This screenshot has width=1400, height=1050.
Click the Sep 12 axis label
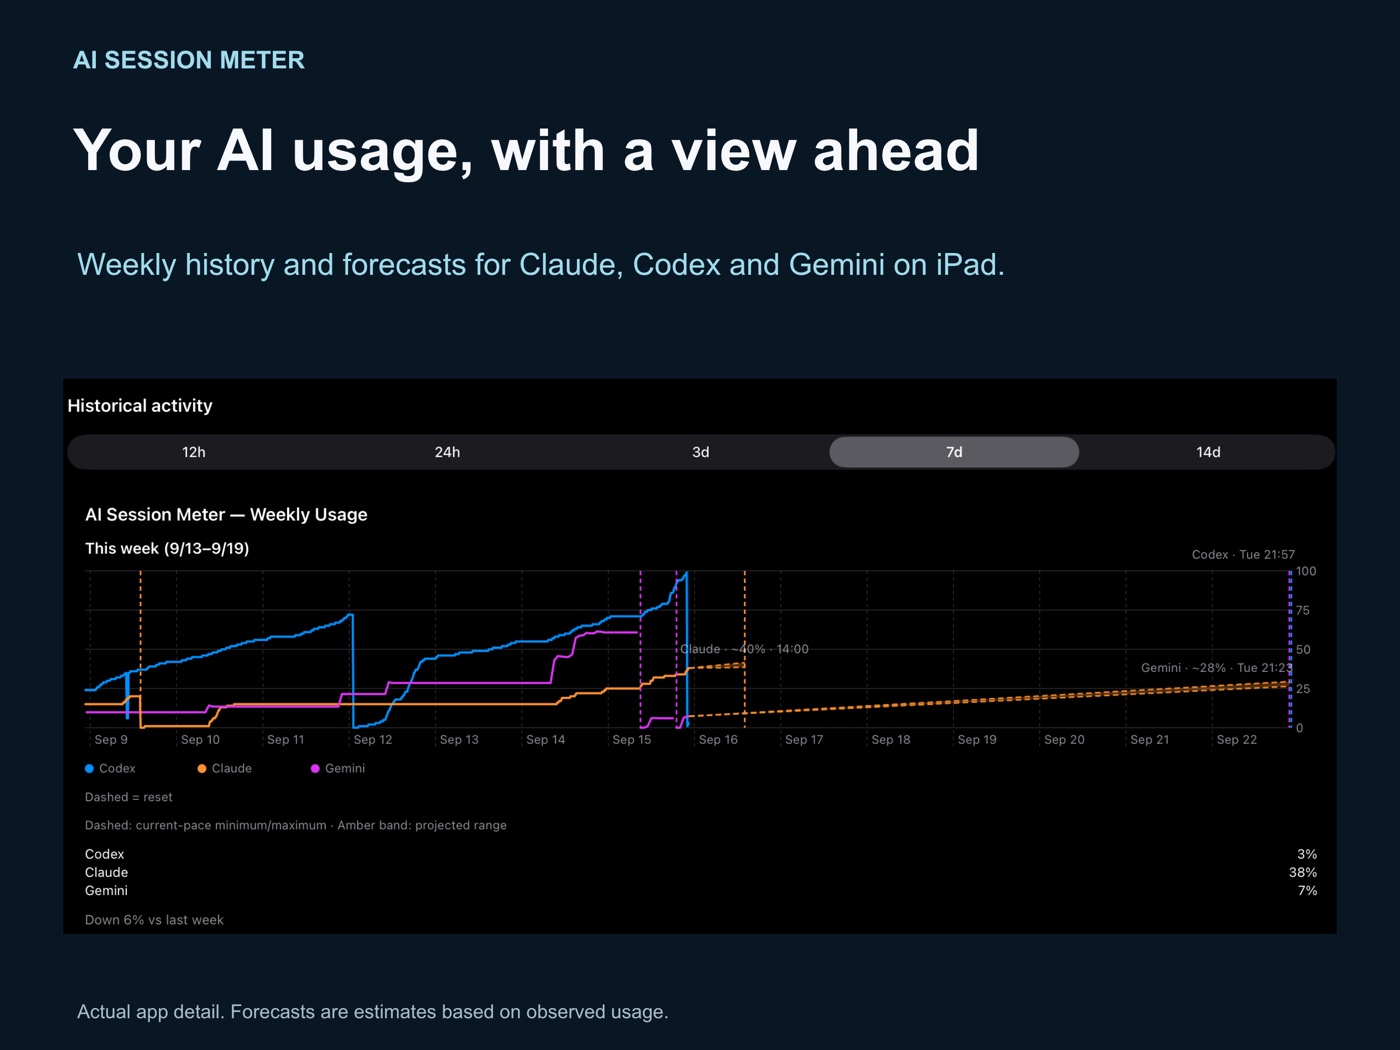373,740
